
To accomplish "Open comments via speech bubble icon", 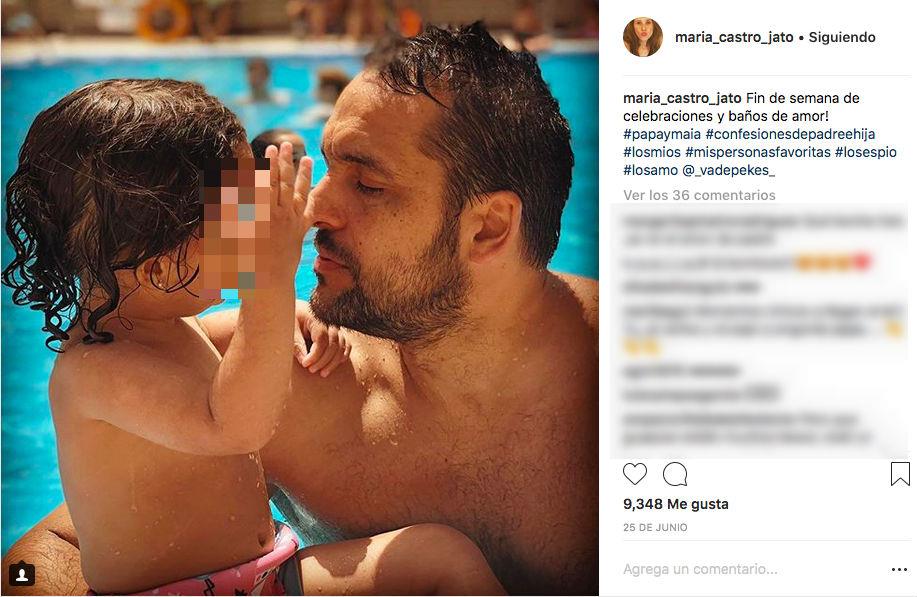I will coord(675,474).
